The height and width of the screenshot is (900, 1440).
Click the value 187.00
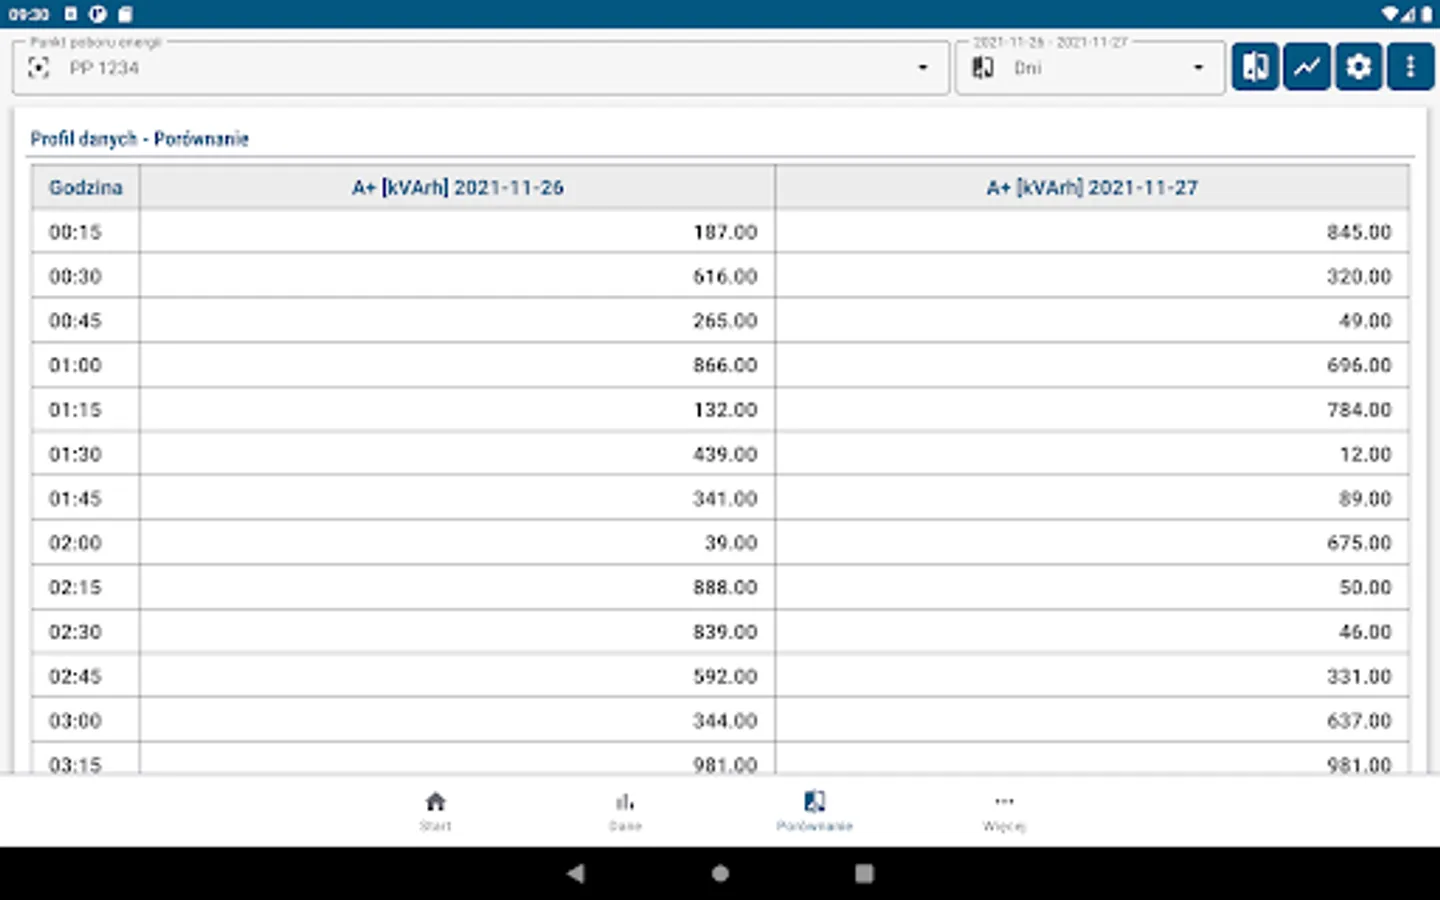pos(725,232)
